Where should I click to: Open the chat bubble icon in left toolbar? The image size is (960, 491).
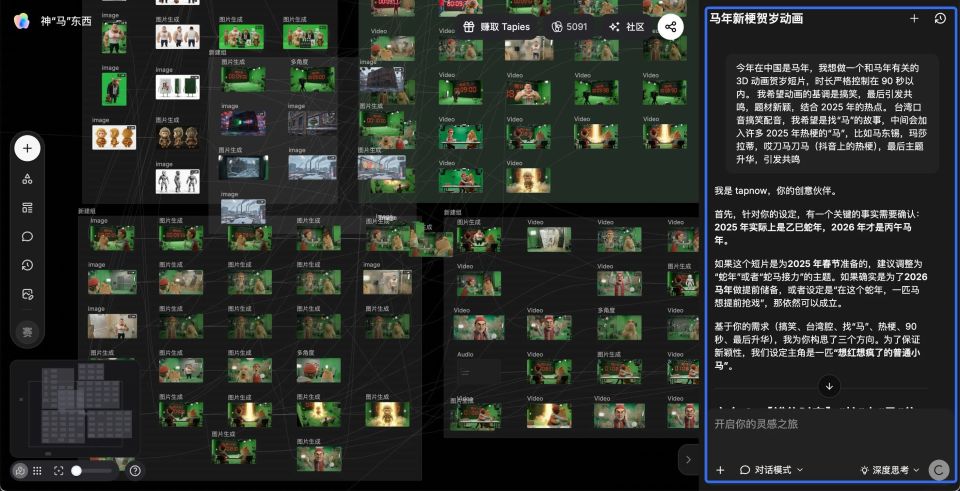pyautogui.click(x=28, y=236)
